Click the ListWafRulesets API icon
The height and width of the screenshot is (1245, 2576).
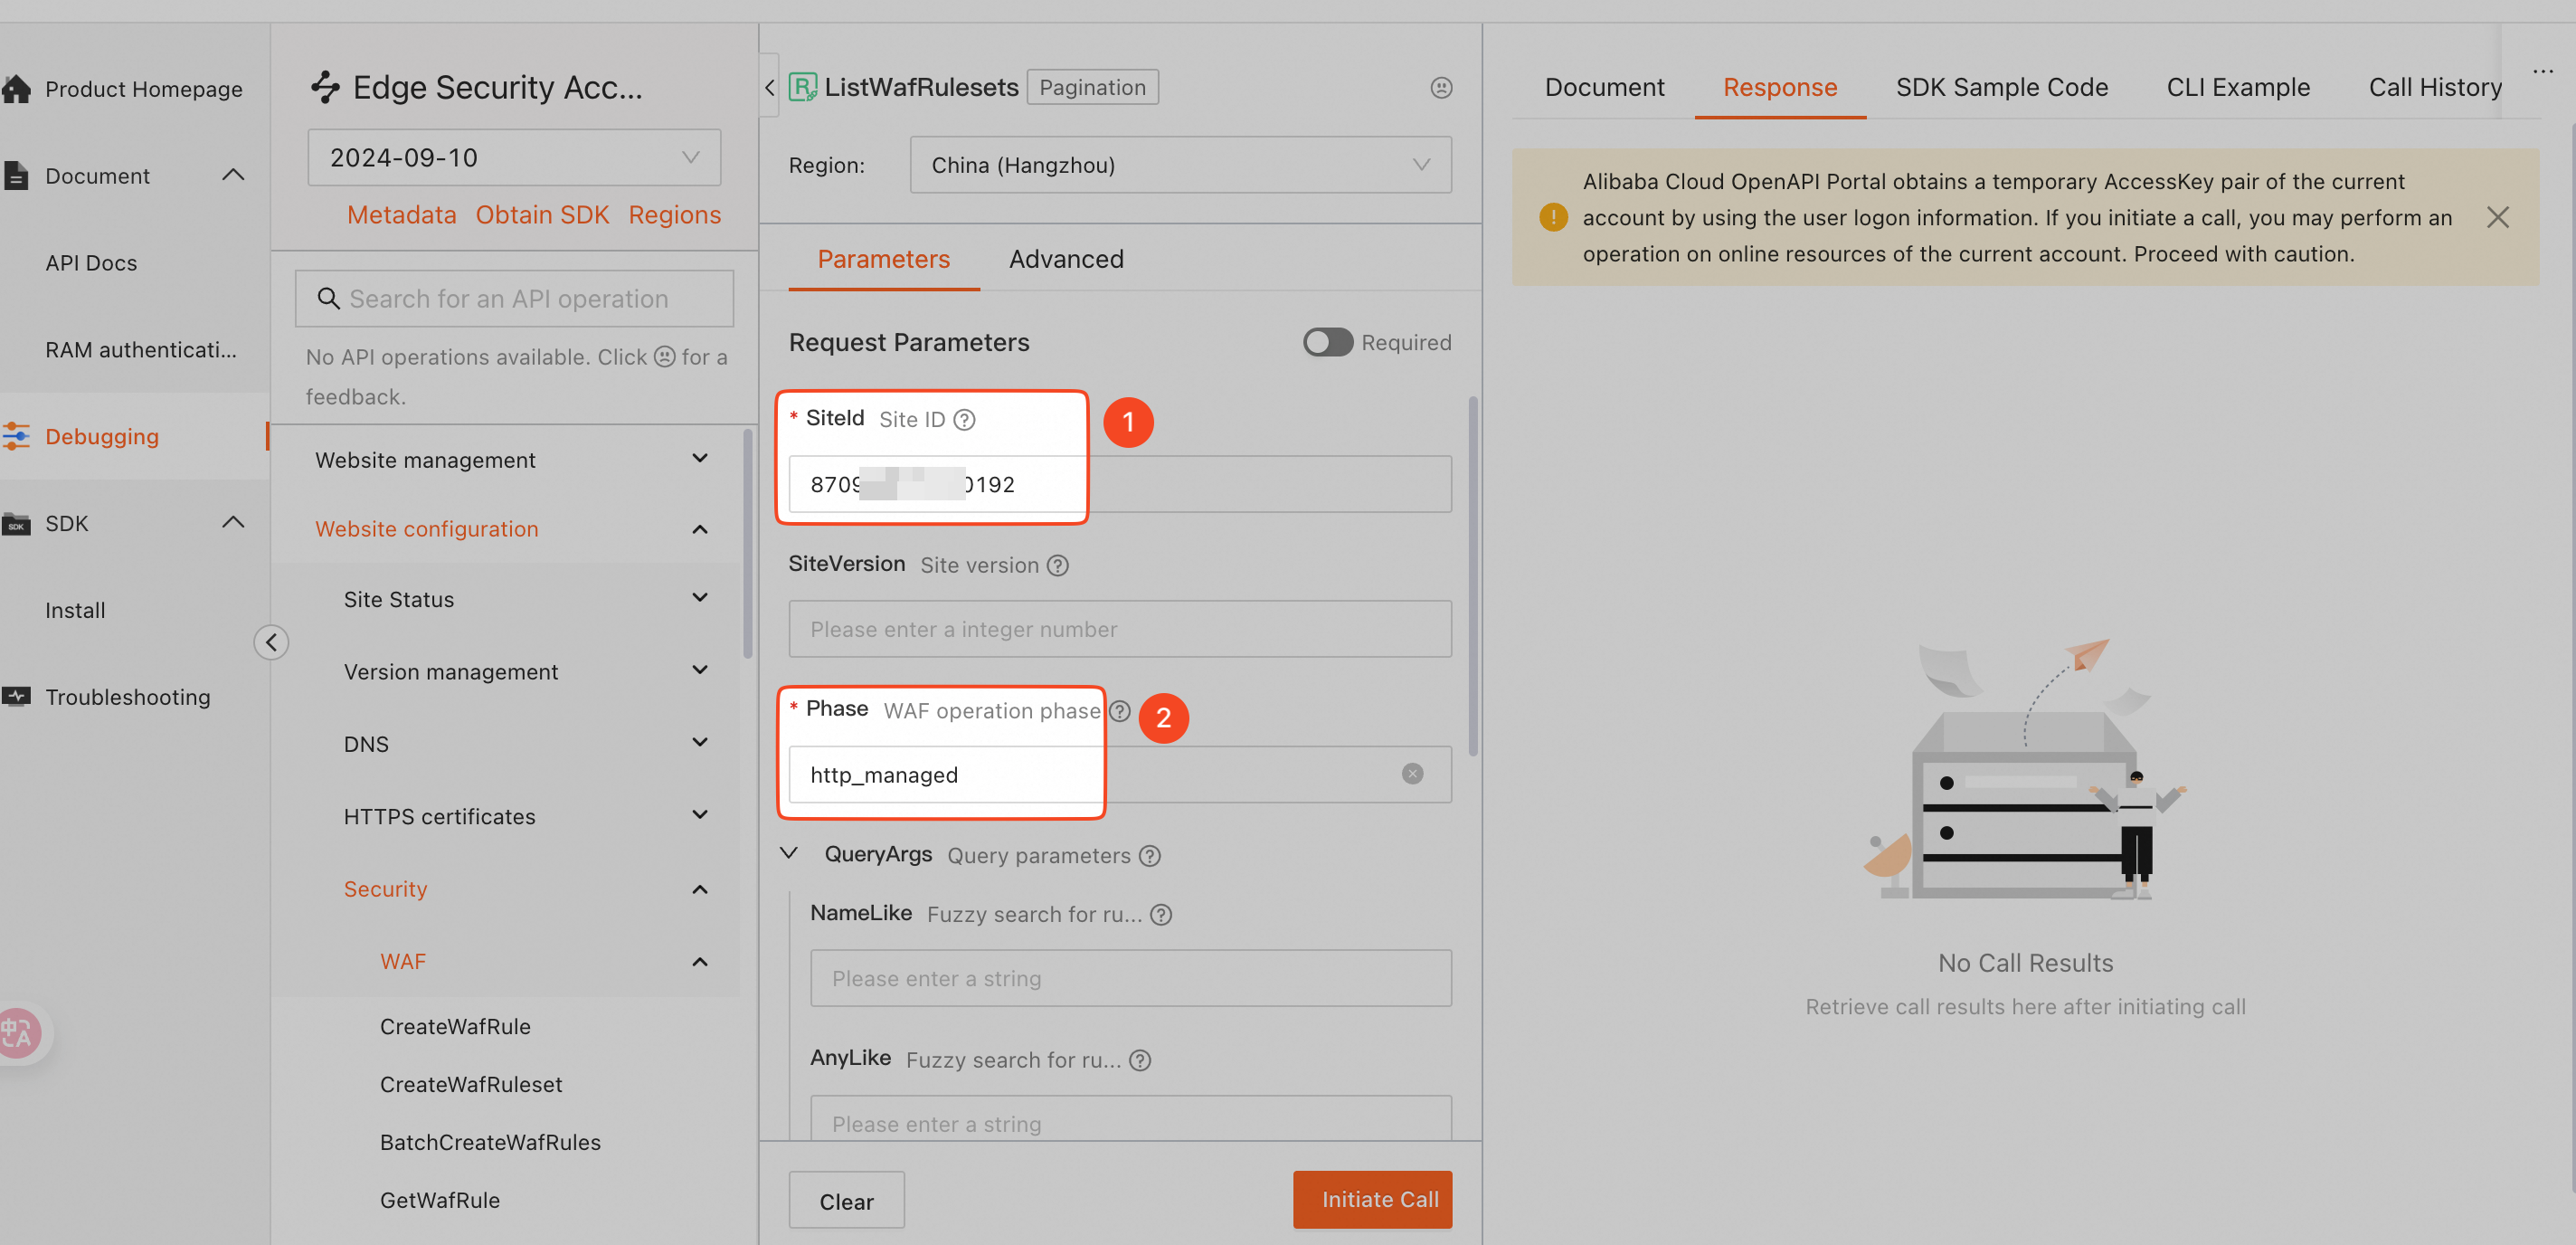coord(803,87)
